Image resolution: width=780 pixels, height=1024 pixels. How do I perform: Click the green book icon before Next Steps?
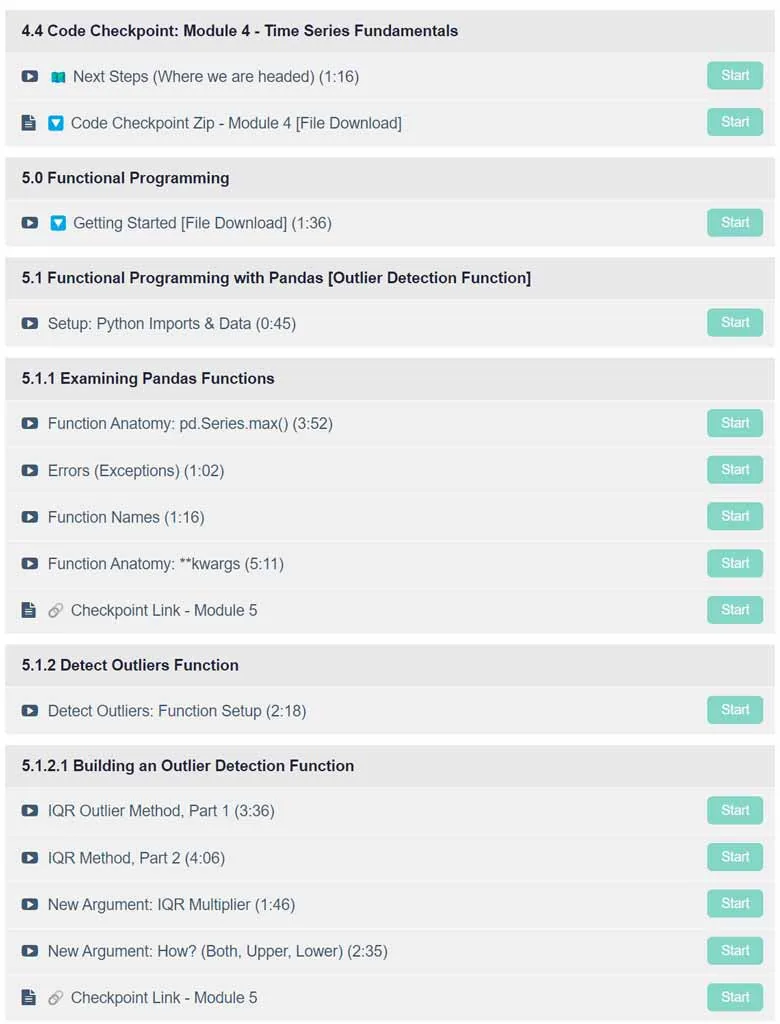pos(58,77)
